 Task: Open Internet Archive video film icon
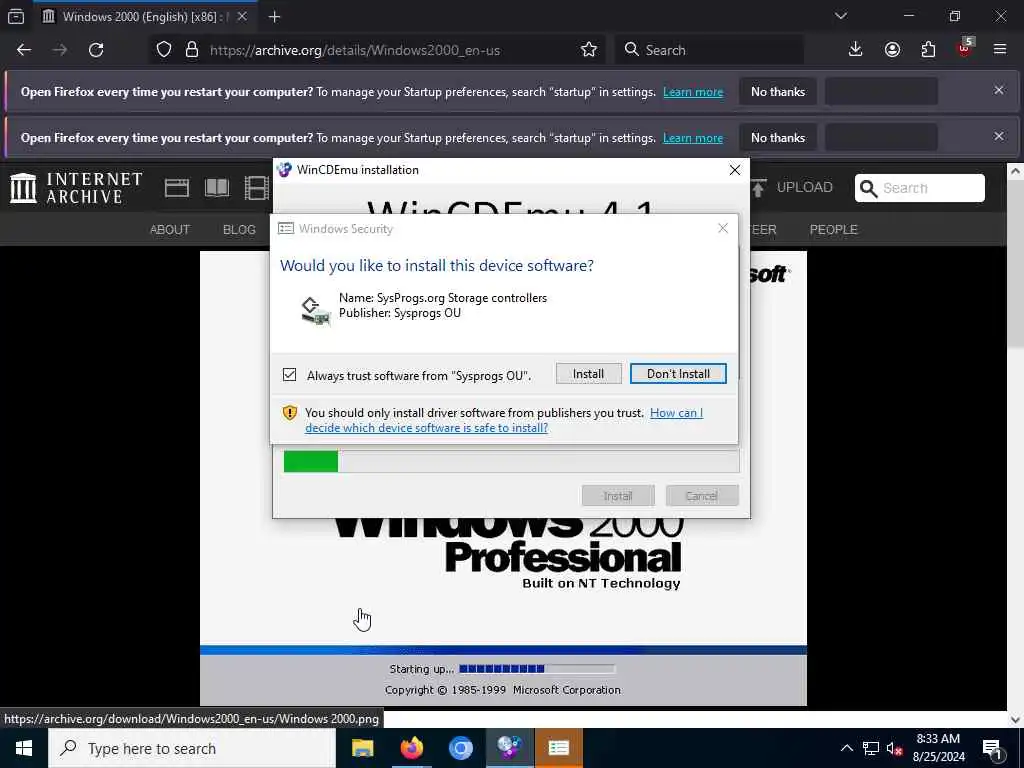[257, 188]
